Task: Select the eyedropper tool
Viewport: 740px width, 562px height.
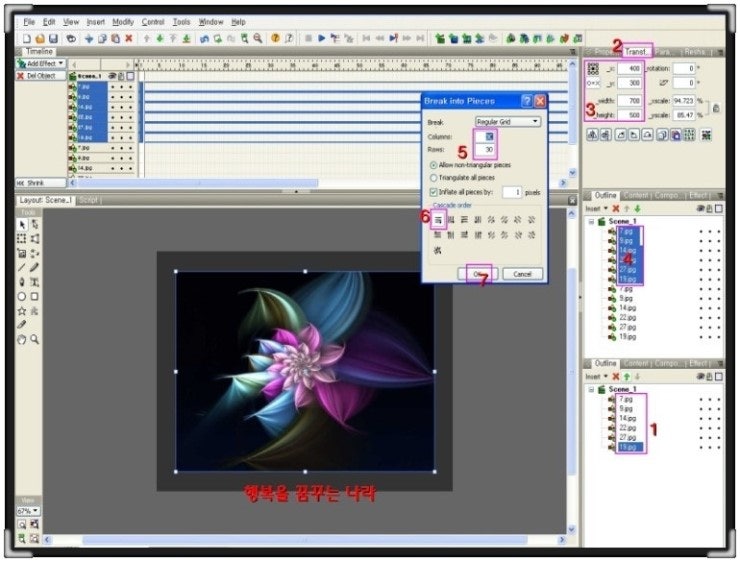Action: click(22, 325)
